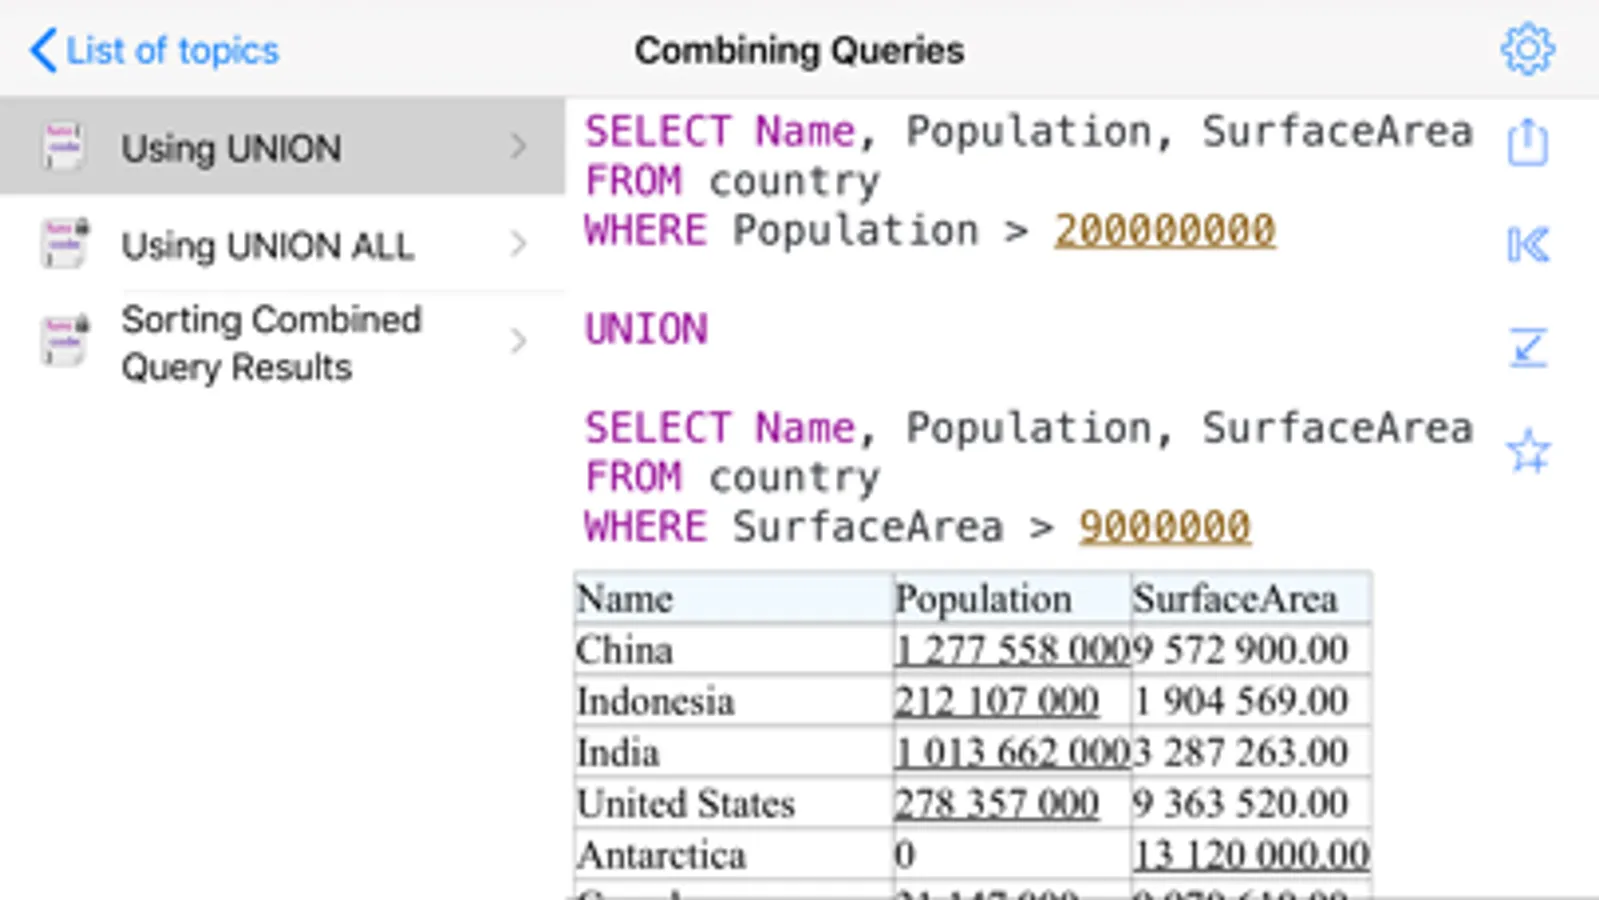Viewport: 1599px width, 900px height.
Task: Tap the 9000000 value in the query
Action: 1165,527
